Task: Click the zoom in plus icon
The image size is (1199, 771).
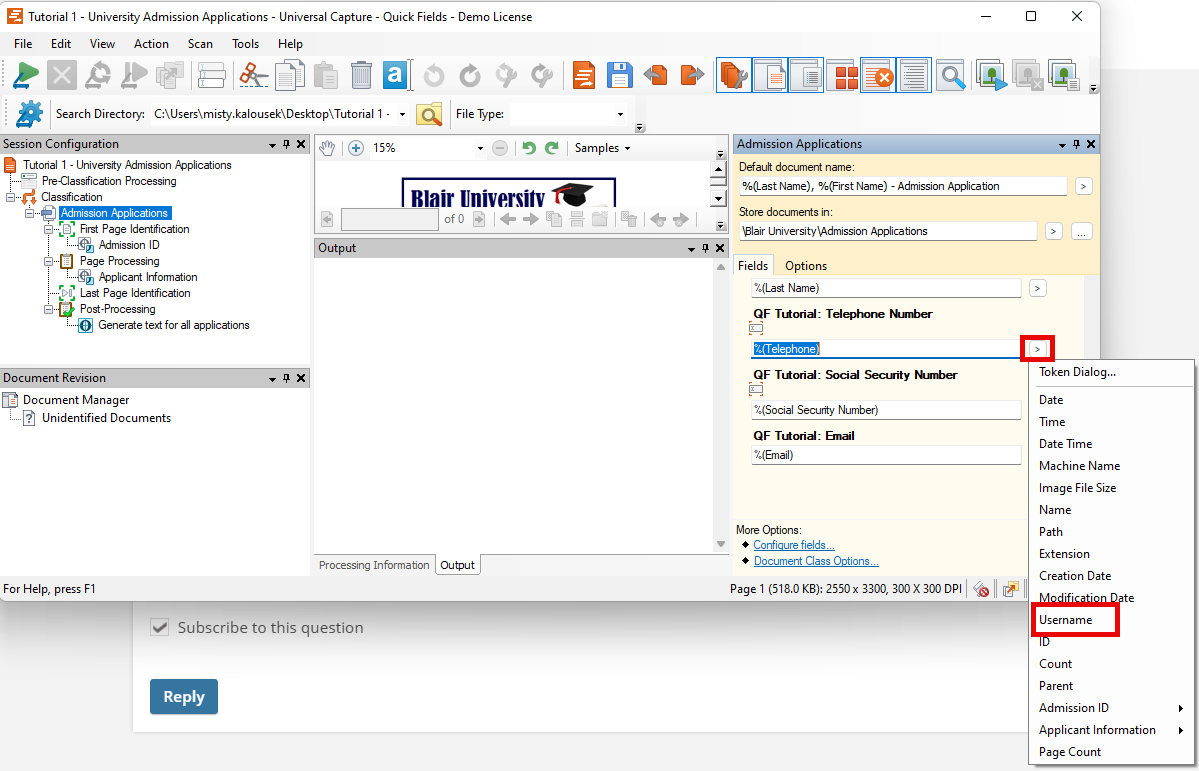Action: (x=356, y=148)
